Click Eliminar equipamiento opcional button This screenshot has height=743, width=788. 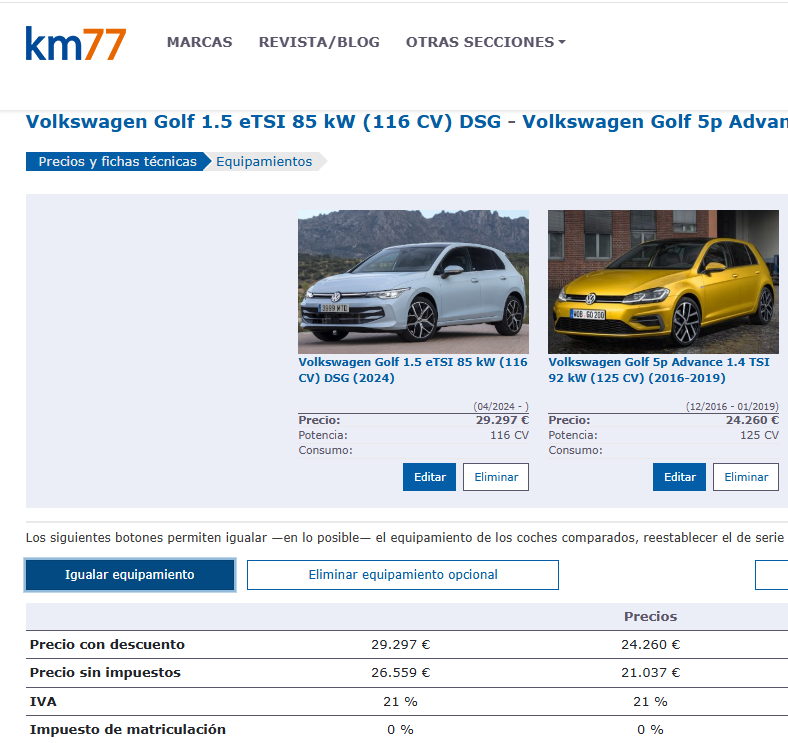(x=403, y=575)
